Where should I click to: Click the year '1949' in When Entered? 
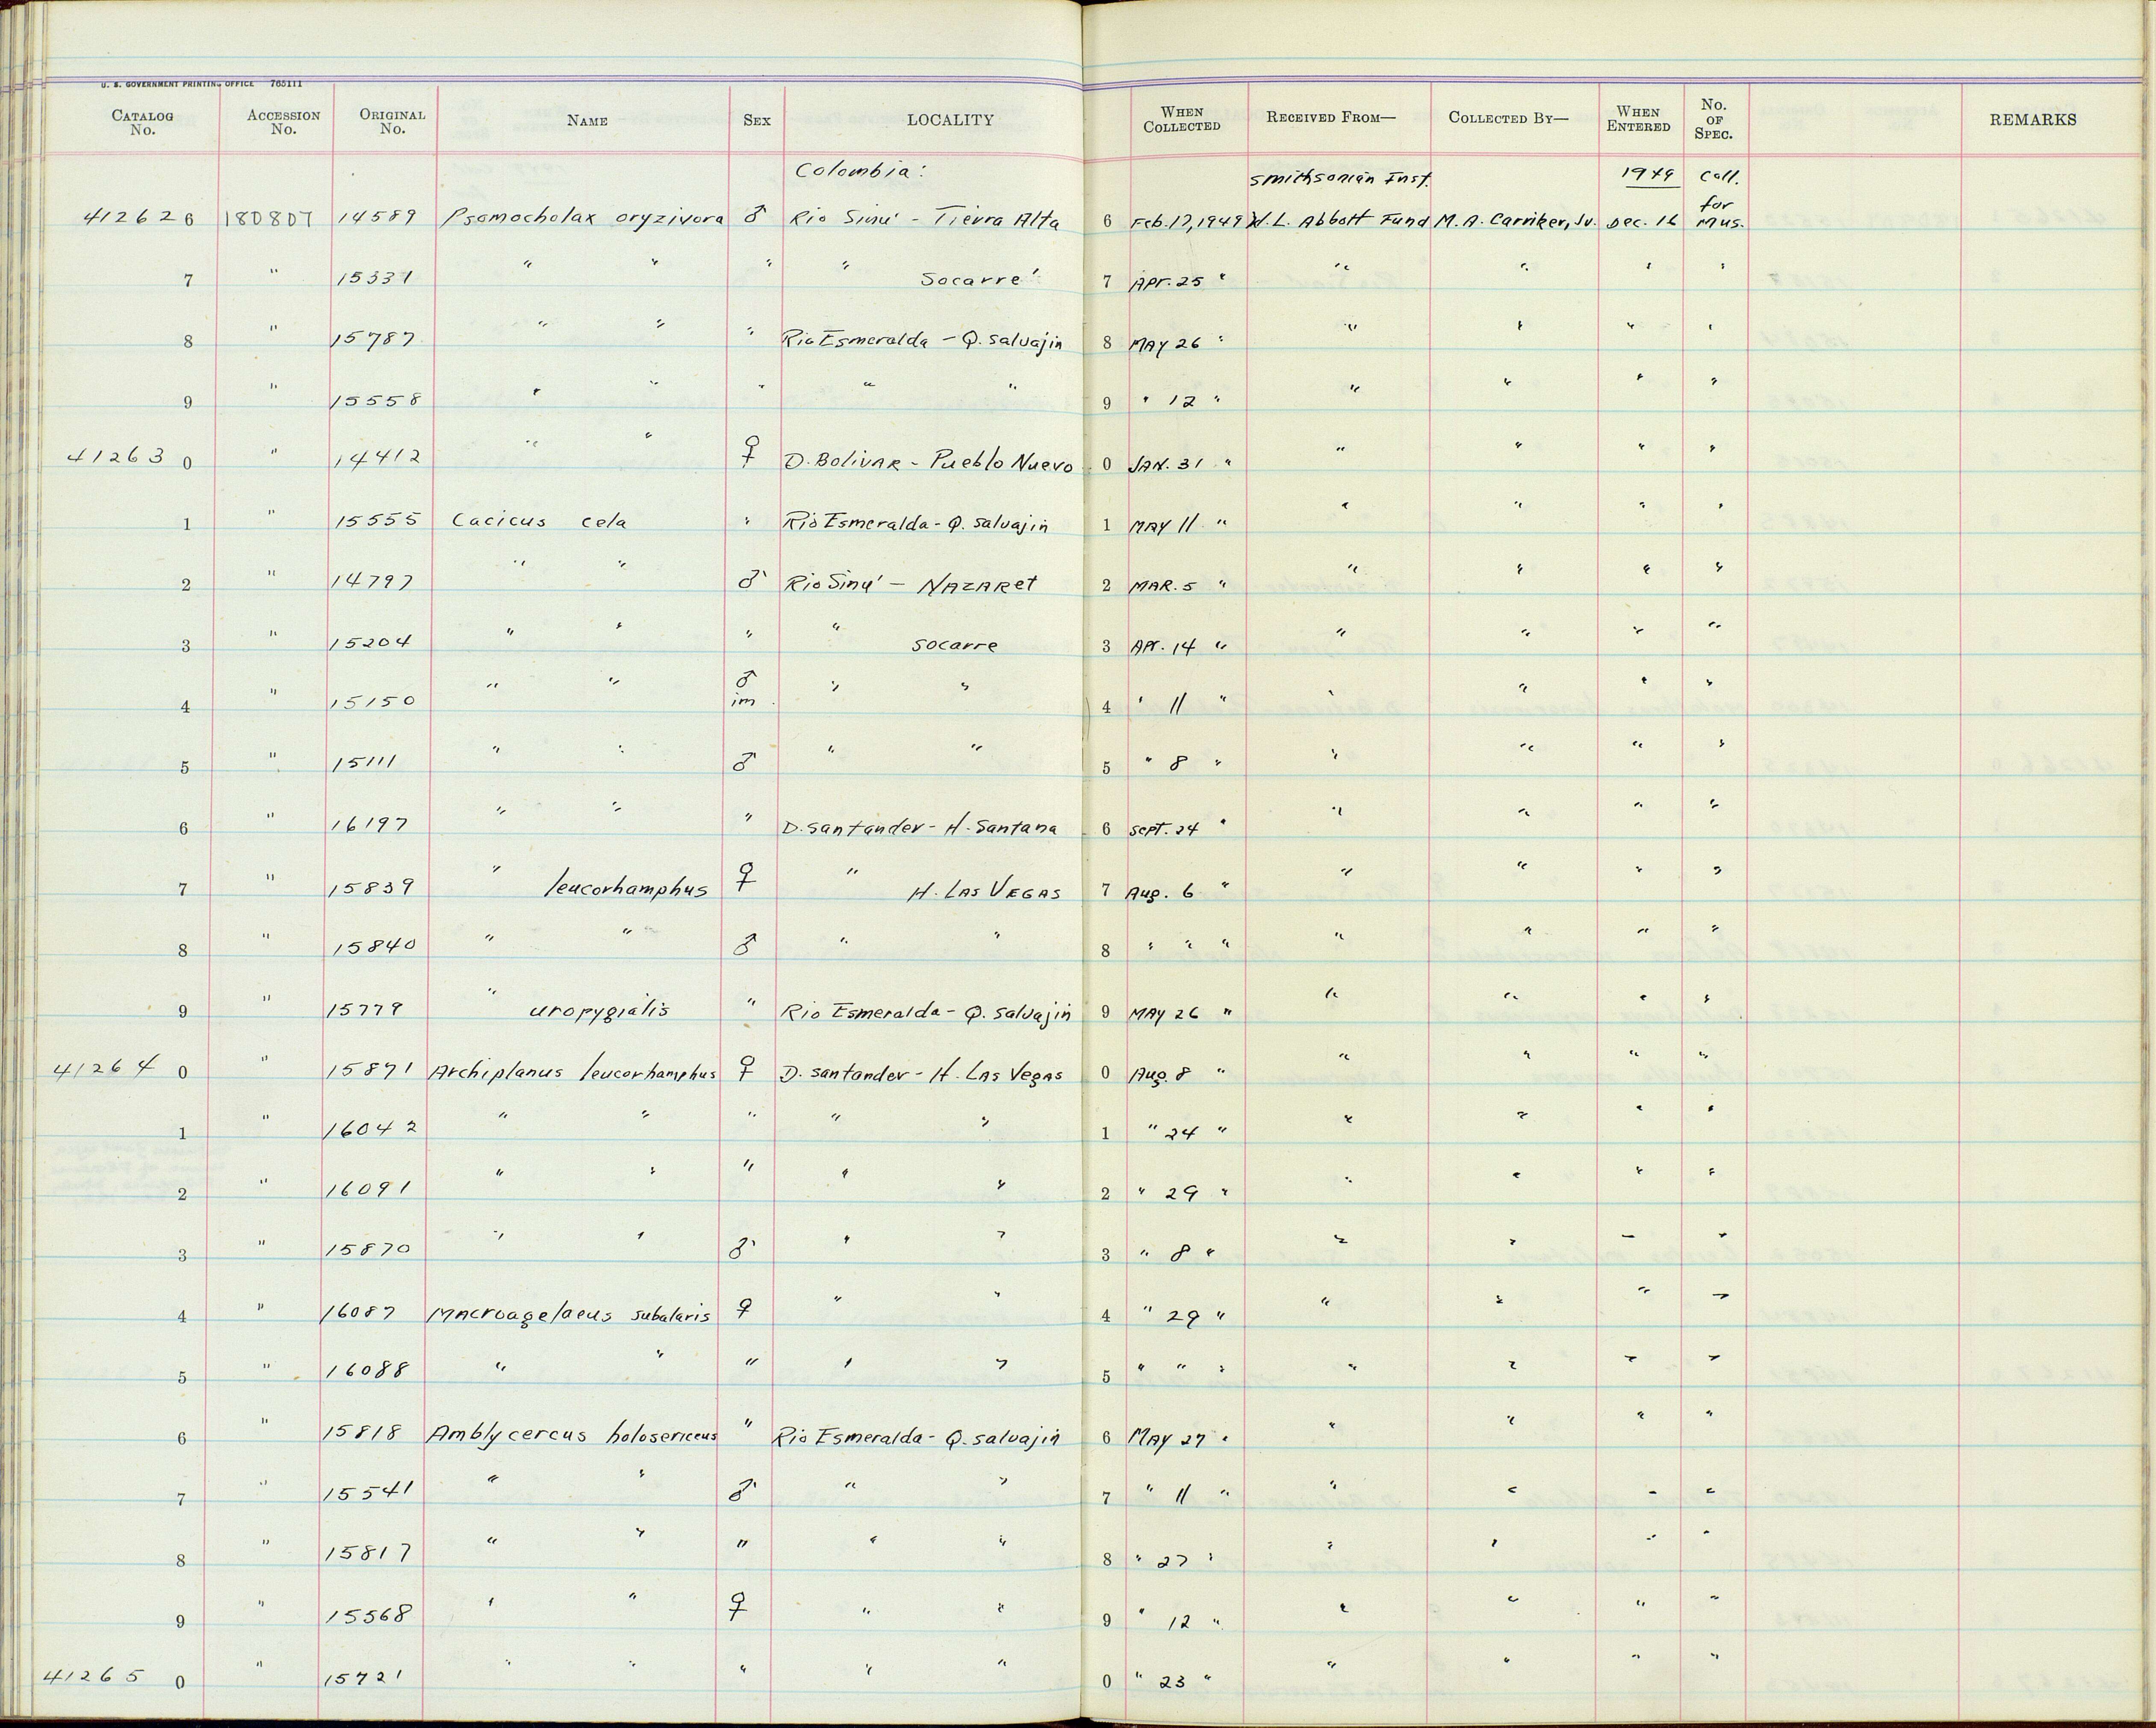pyautogui.click(x=1648, y=174)
